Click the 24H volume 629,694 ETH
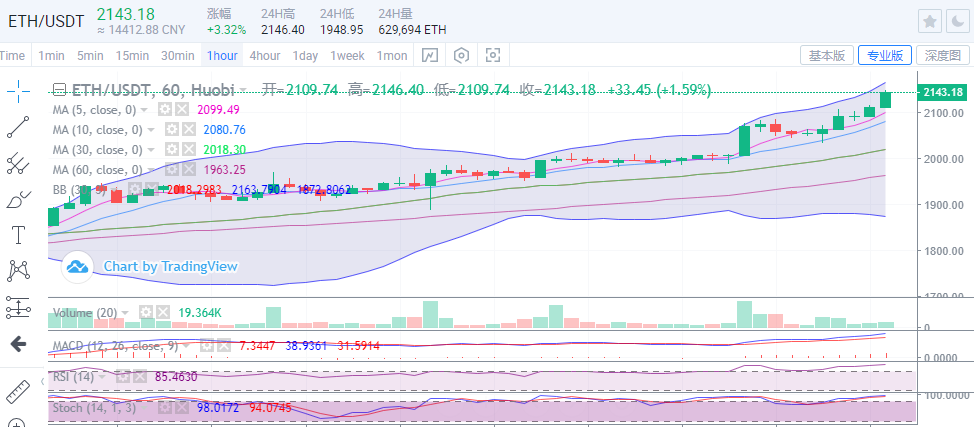974x427 pixels. point(412,29)
